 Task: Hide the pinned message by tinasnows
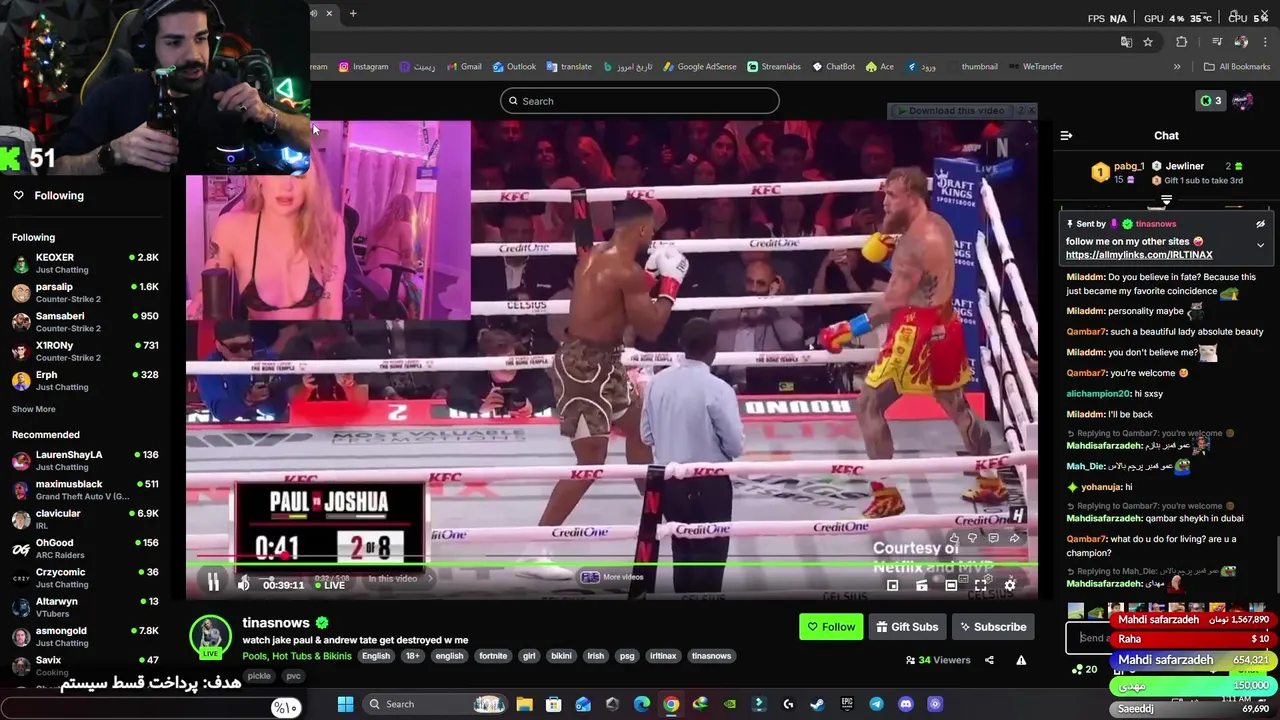pyautogui.click(x=1260, y=224)
